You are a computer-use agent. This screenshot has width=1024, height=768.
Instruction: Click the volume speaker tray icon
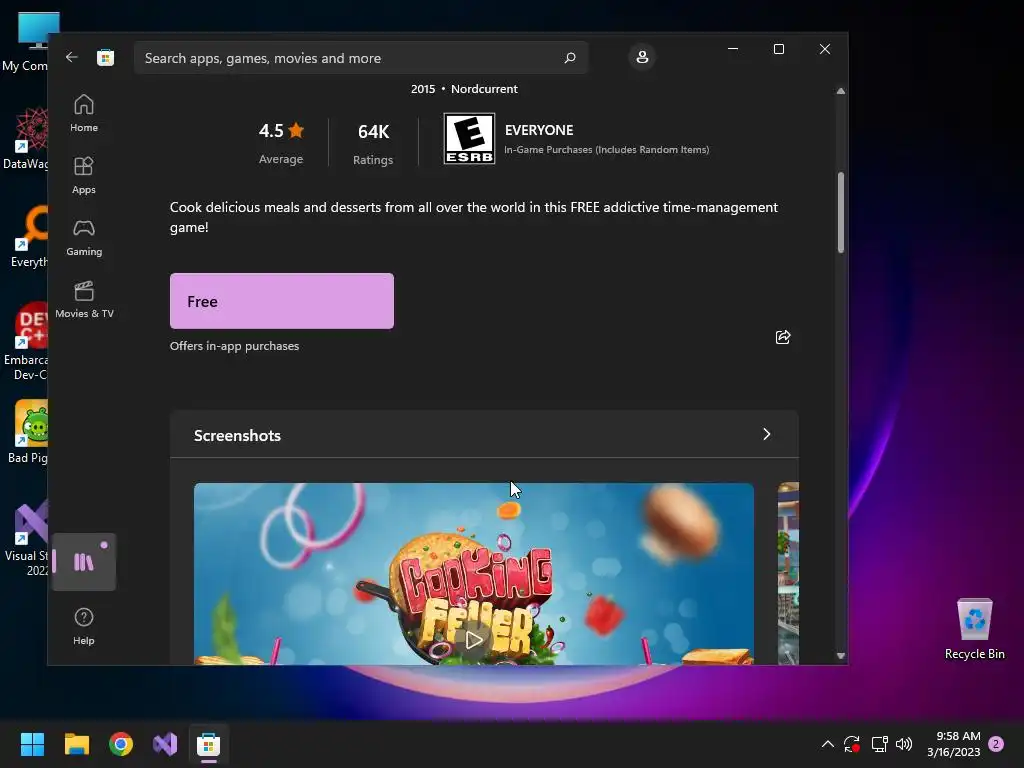[904, 744]
